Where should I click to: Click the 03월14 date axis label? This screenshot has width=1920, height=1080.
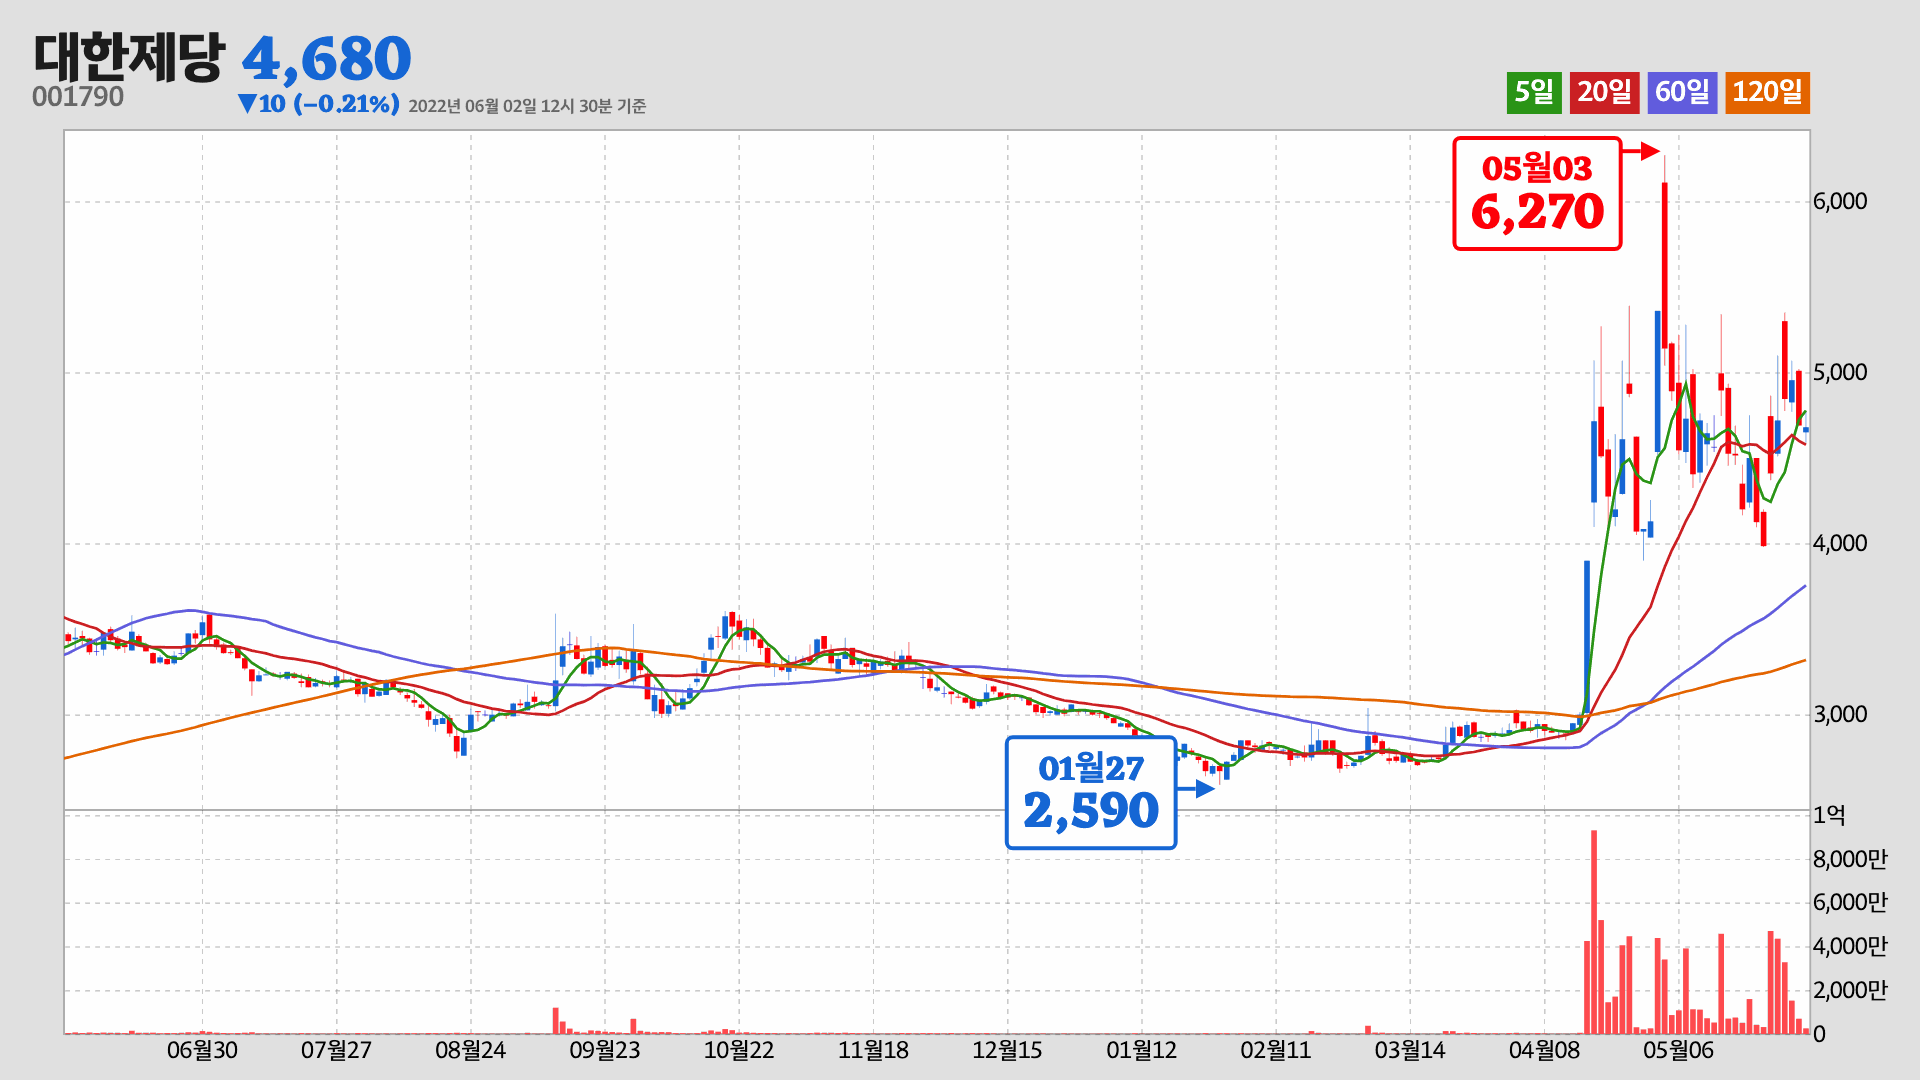pos(1410,1050)
